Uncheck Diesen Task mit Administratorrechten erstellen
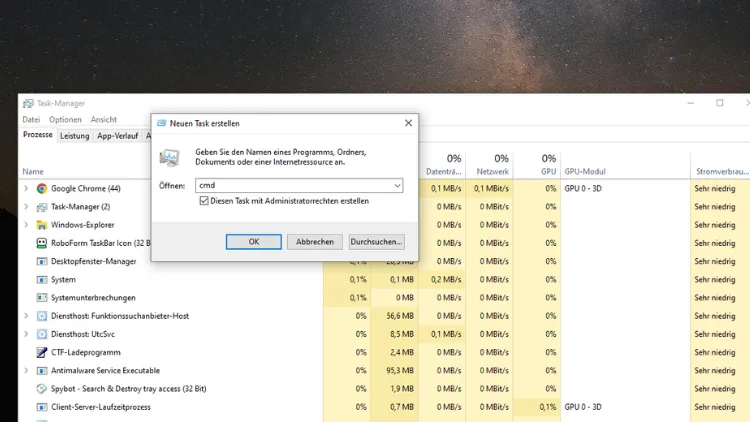The width and height of the screenshot is (750, 422). [204, 201]
